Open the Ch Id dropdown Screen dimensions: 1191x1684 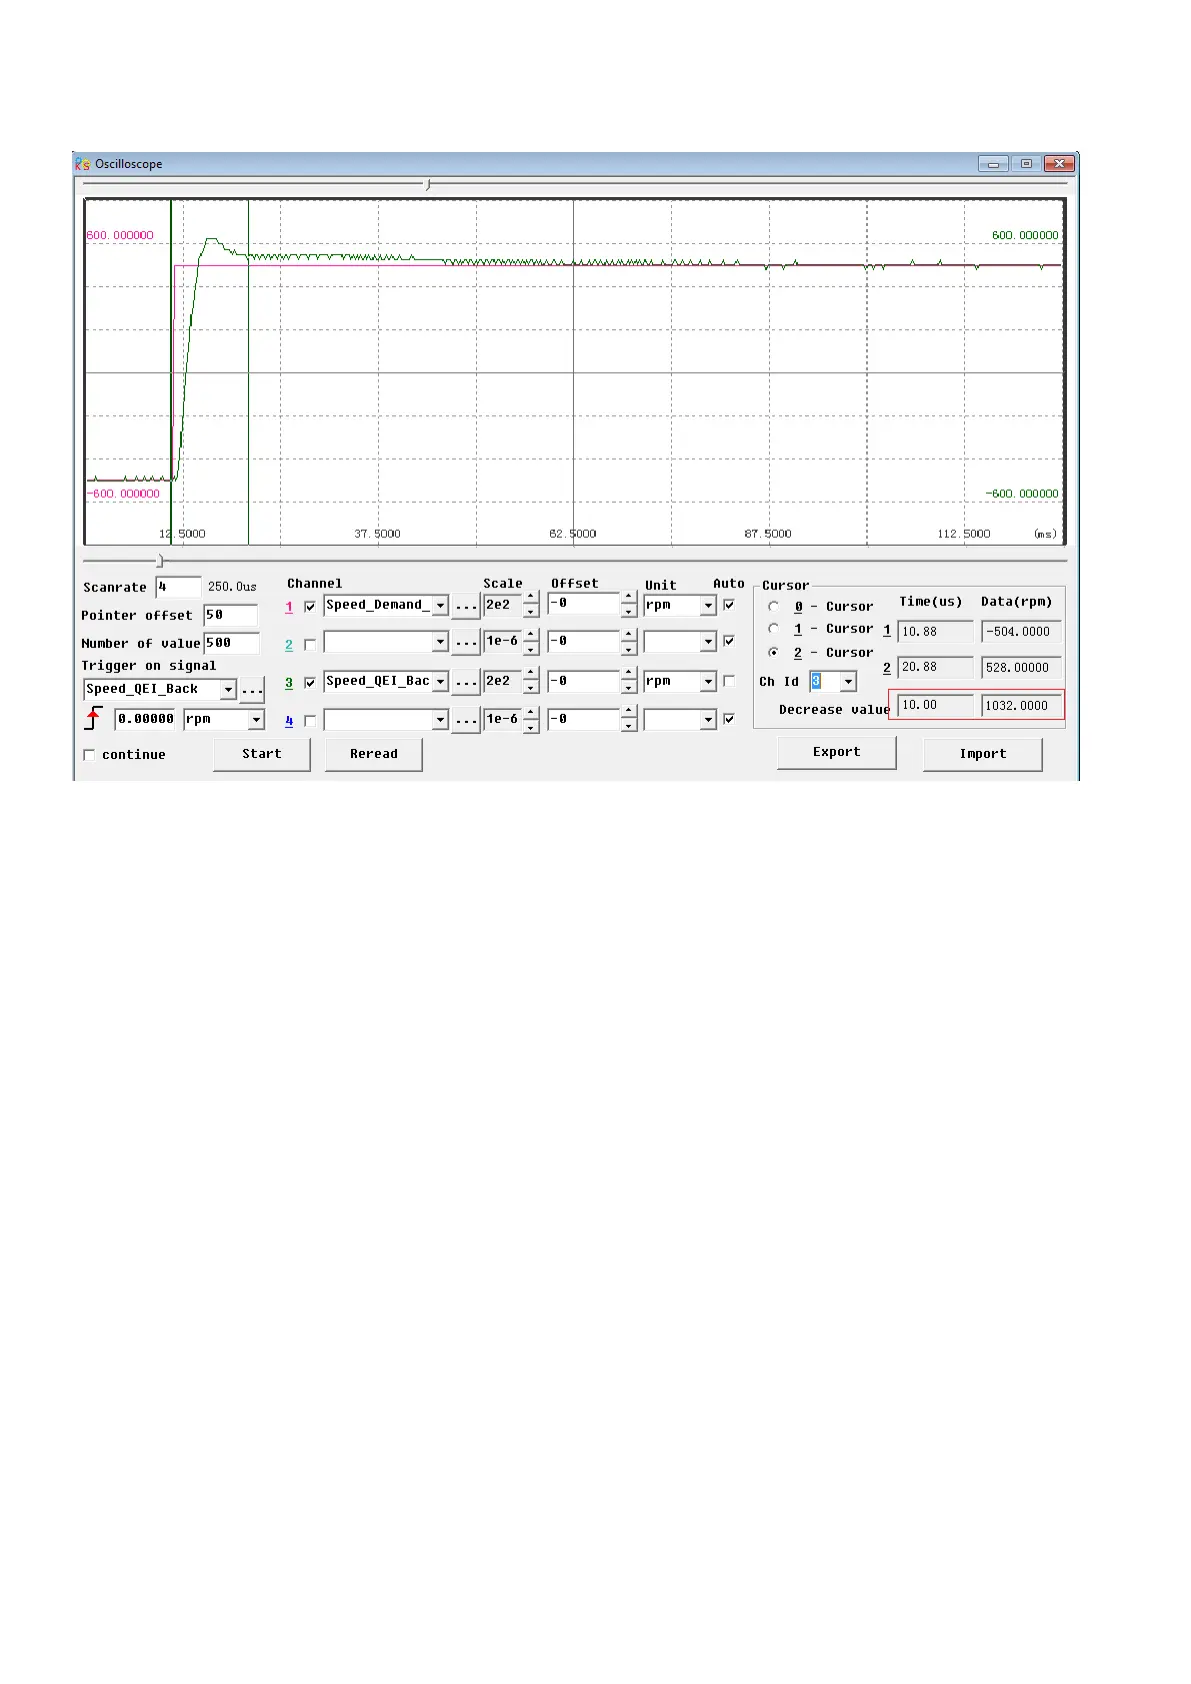tap(848, 682)
